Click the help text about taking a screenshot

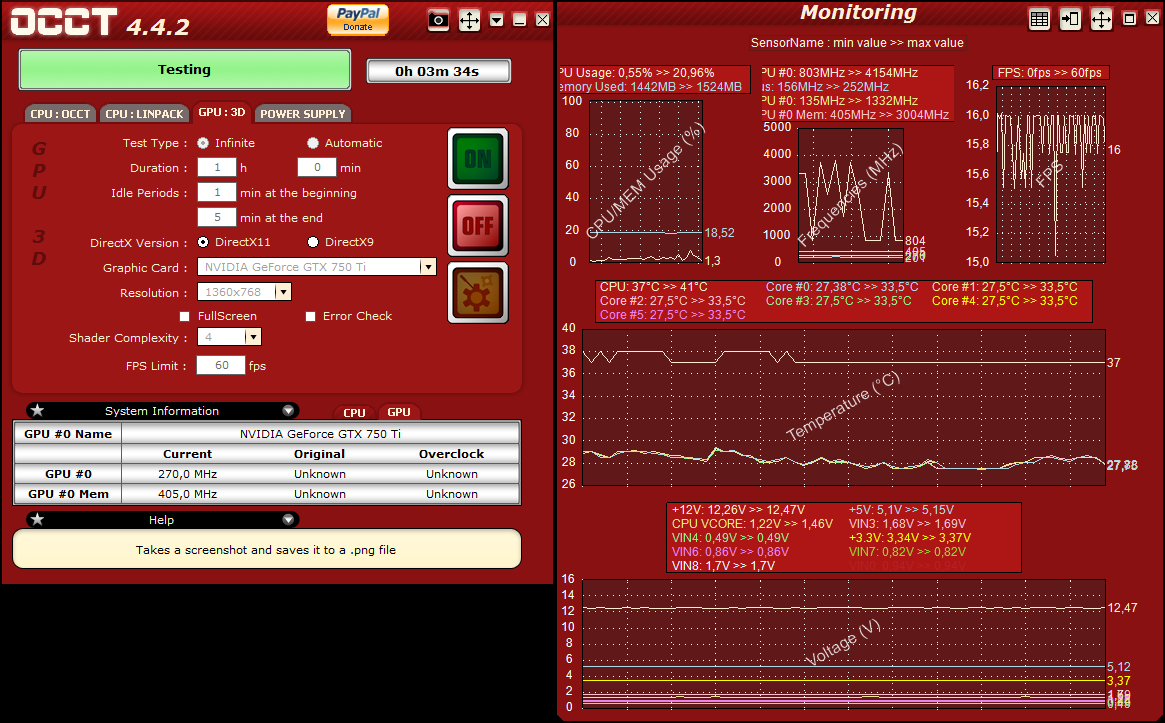point(266,550)
